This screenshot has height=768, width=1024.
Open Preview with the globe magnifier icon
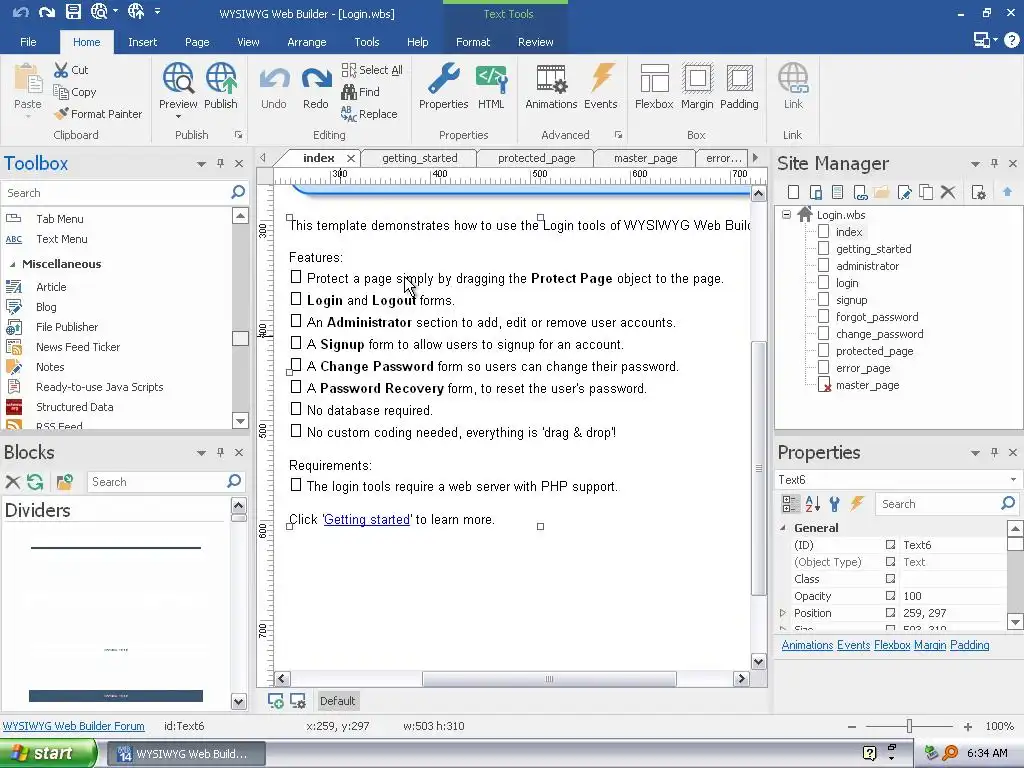click(x=178, y=80)
